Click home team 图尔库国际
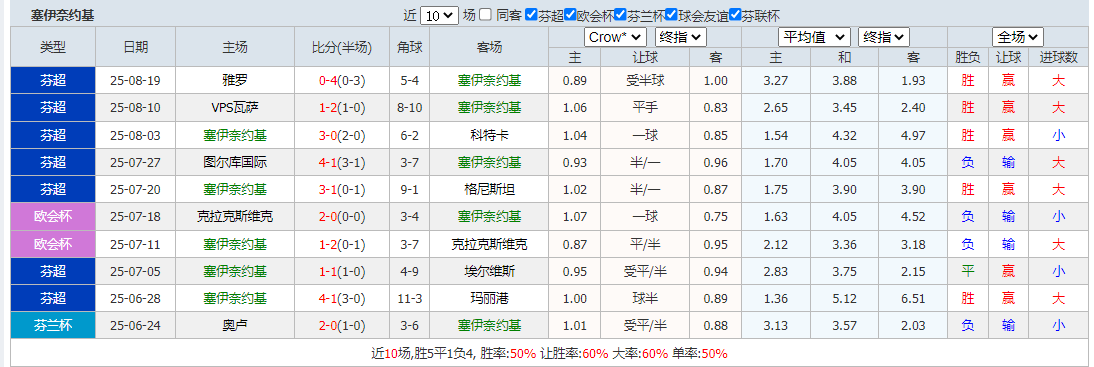Screen dimensions: 1094x367 234,163
